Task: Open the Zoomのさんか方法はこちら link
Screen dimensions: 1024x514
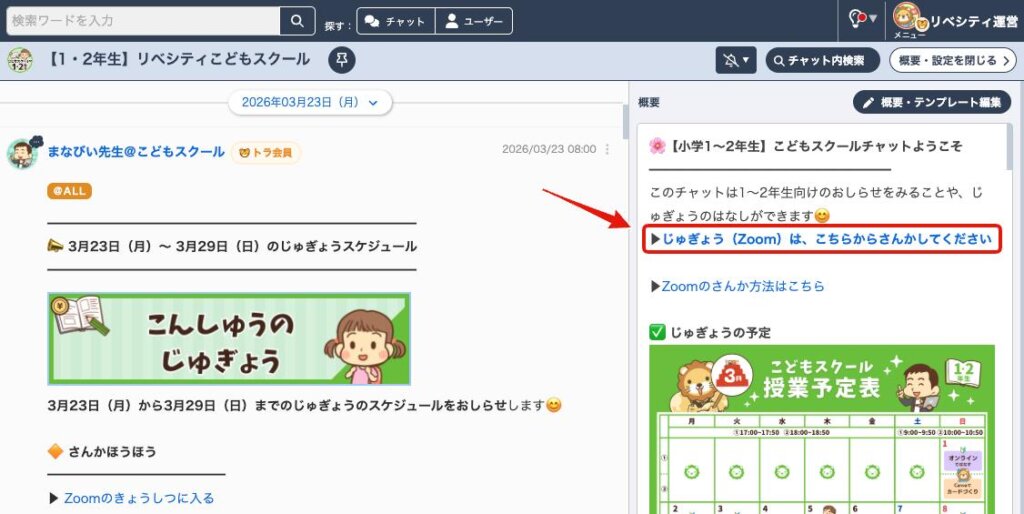Action: 743,286
